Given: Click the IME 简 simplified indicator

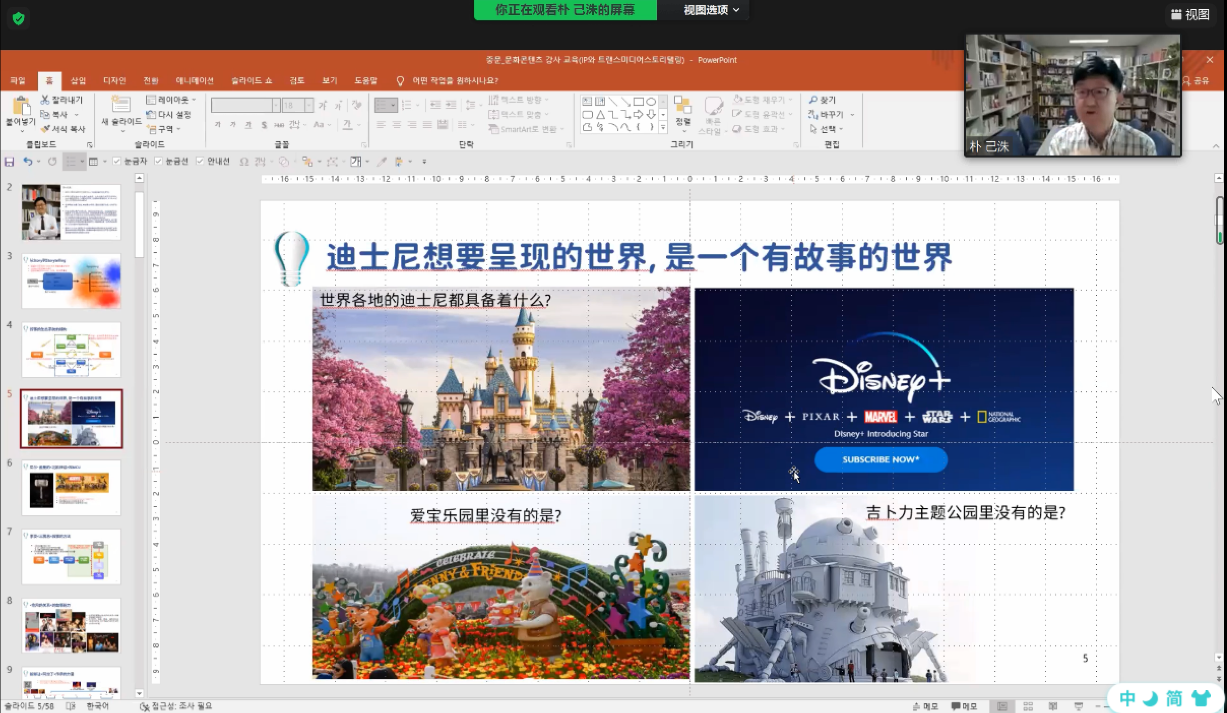Looking at the screenshot, I should [1174, 698].
